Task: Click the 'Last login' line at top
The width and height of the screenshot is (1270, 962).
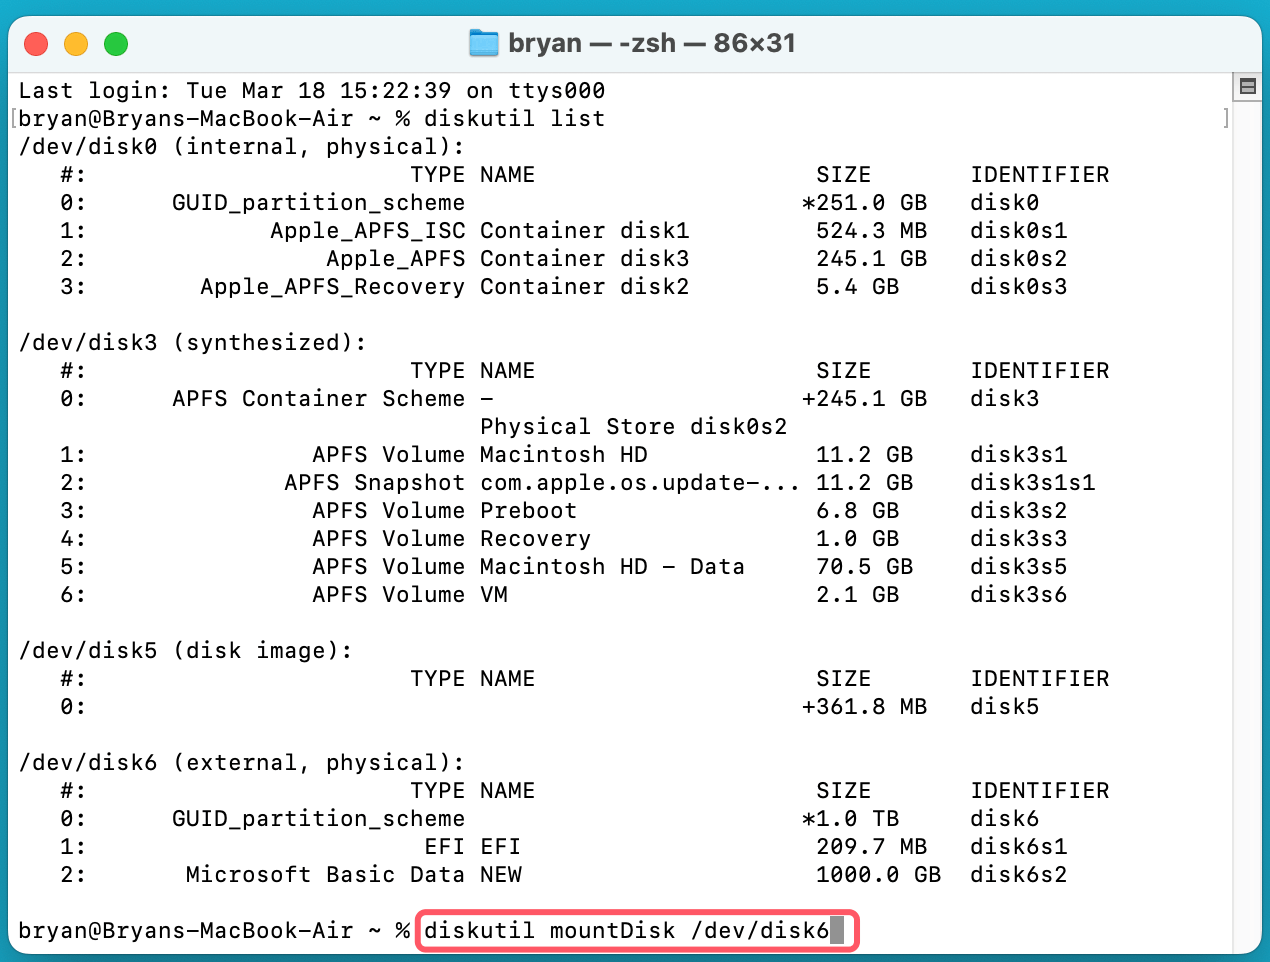Action: click(x=311, y=91)
